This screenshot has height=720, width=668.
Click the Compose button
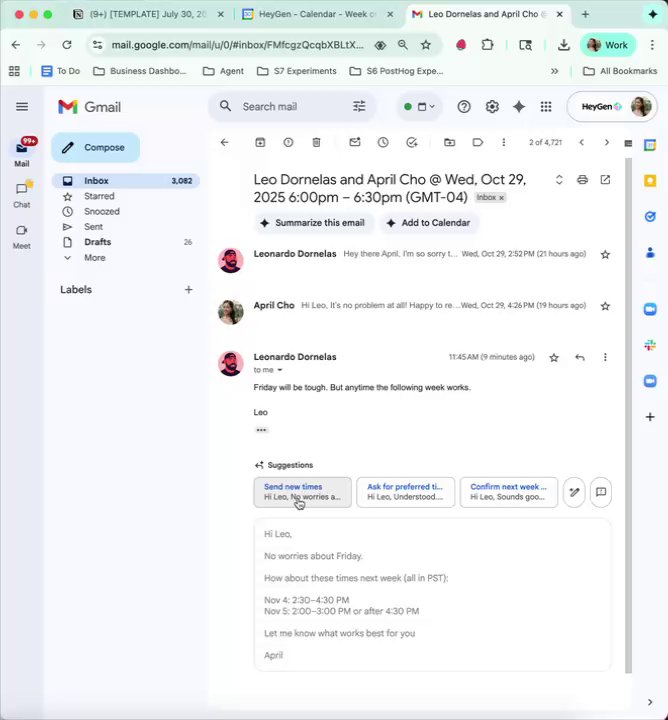pos(95,147)
